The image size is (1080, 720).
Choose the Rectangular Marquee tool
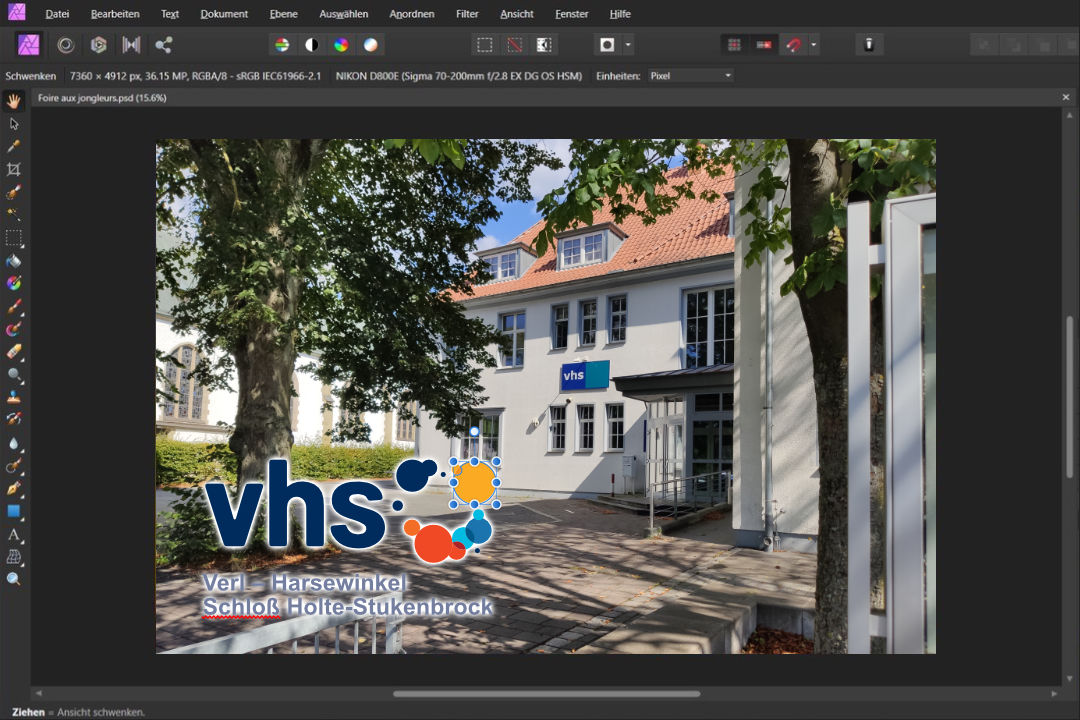pos(14,238)
